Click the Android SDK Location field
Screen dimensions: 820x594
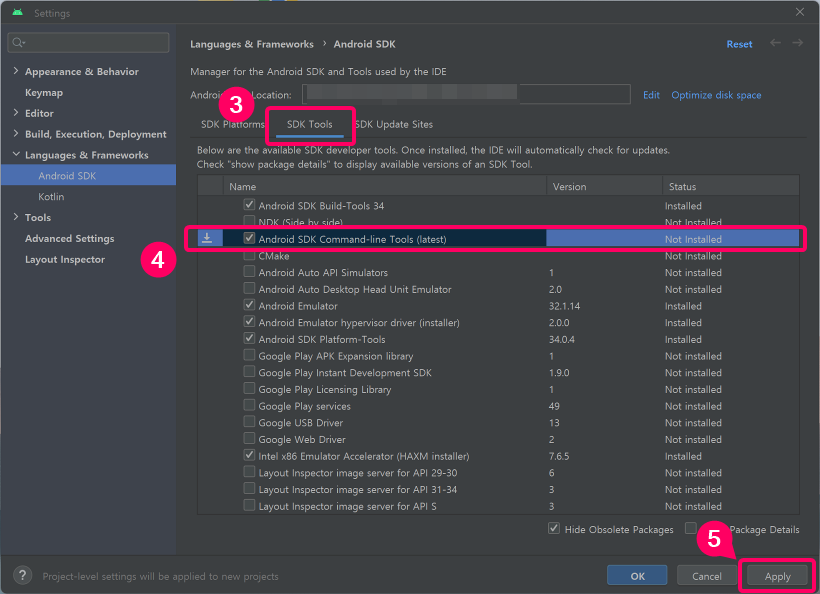click(466, 95)
